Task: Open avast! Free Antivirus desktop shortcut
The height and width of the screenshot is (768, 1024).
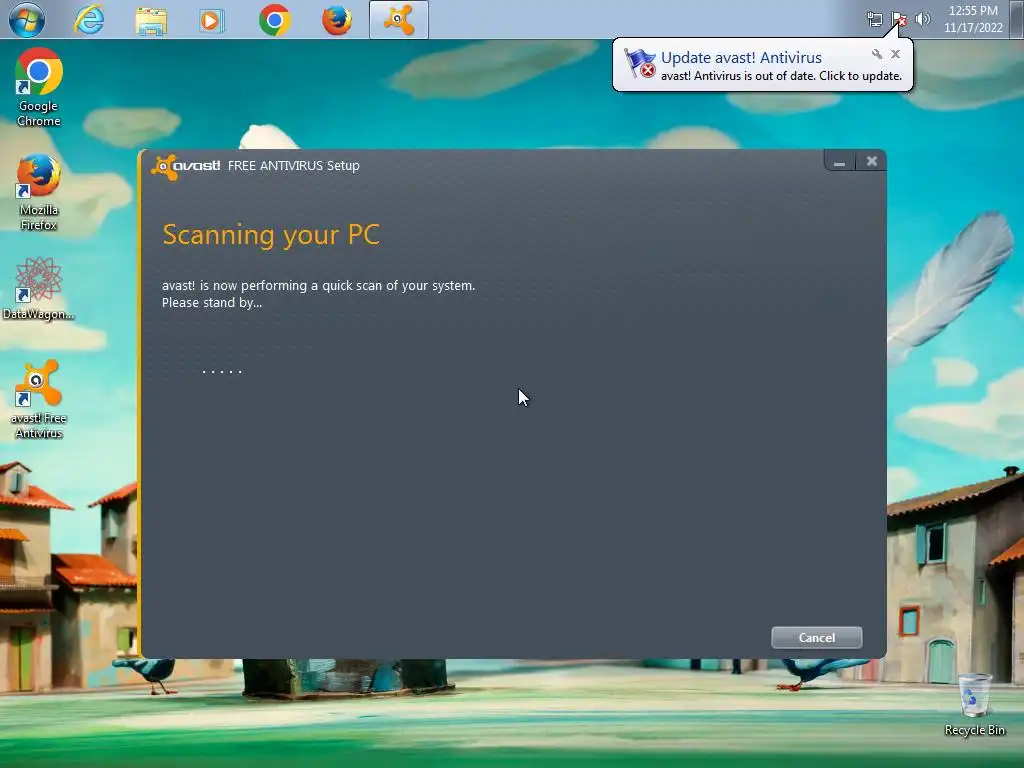Action: coord(39,399)
